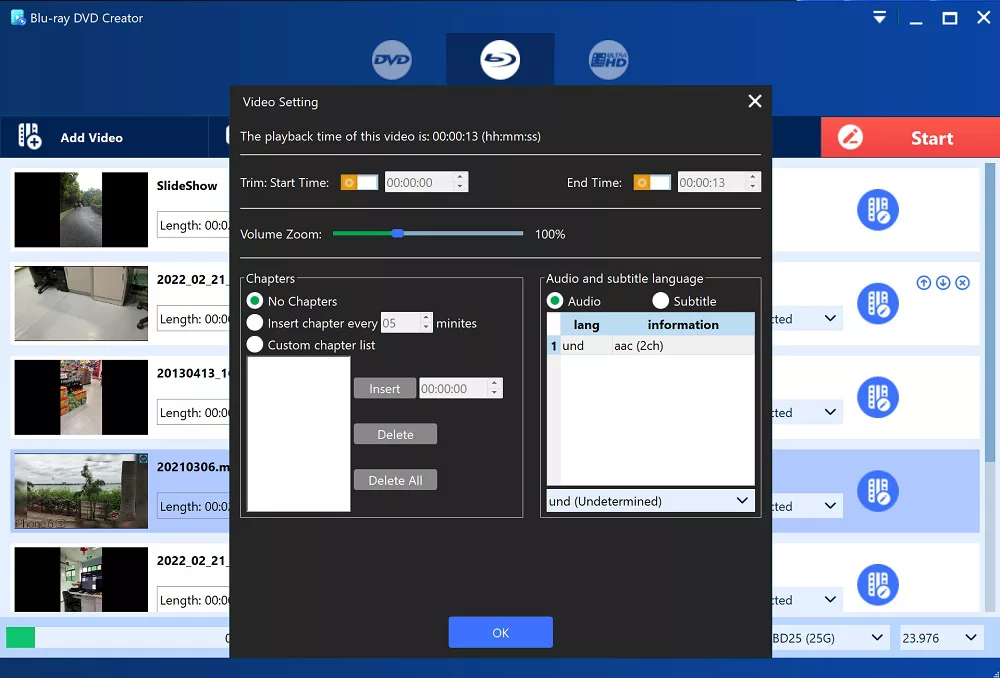
Task: Click remove icon beside the move arrows
Action: (962, 283)
